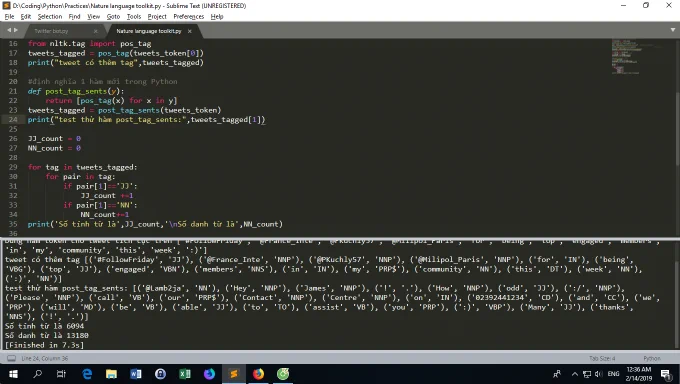This screenshot has height=384, width=680.
Task: Click the 'JJ_count = 0' line
Action: point(54,139)
